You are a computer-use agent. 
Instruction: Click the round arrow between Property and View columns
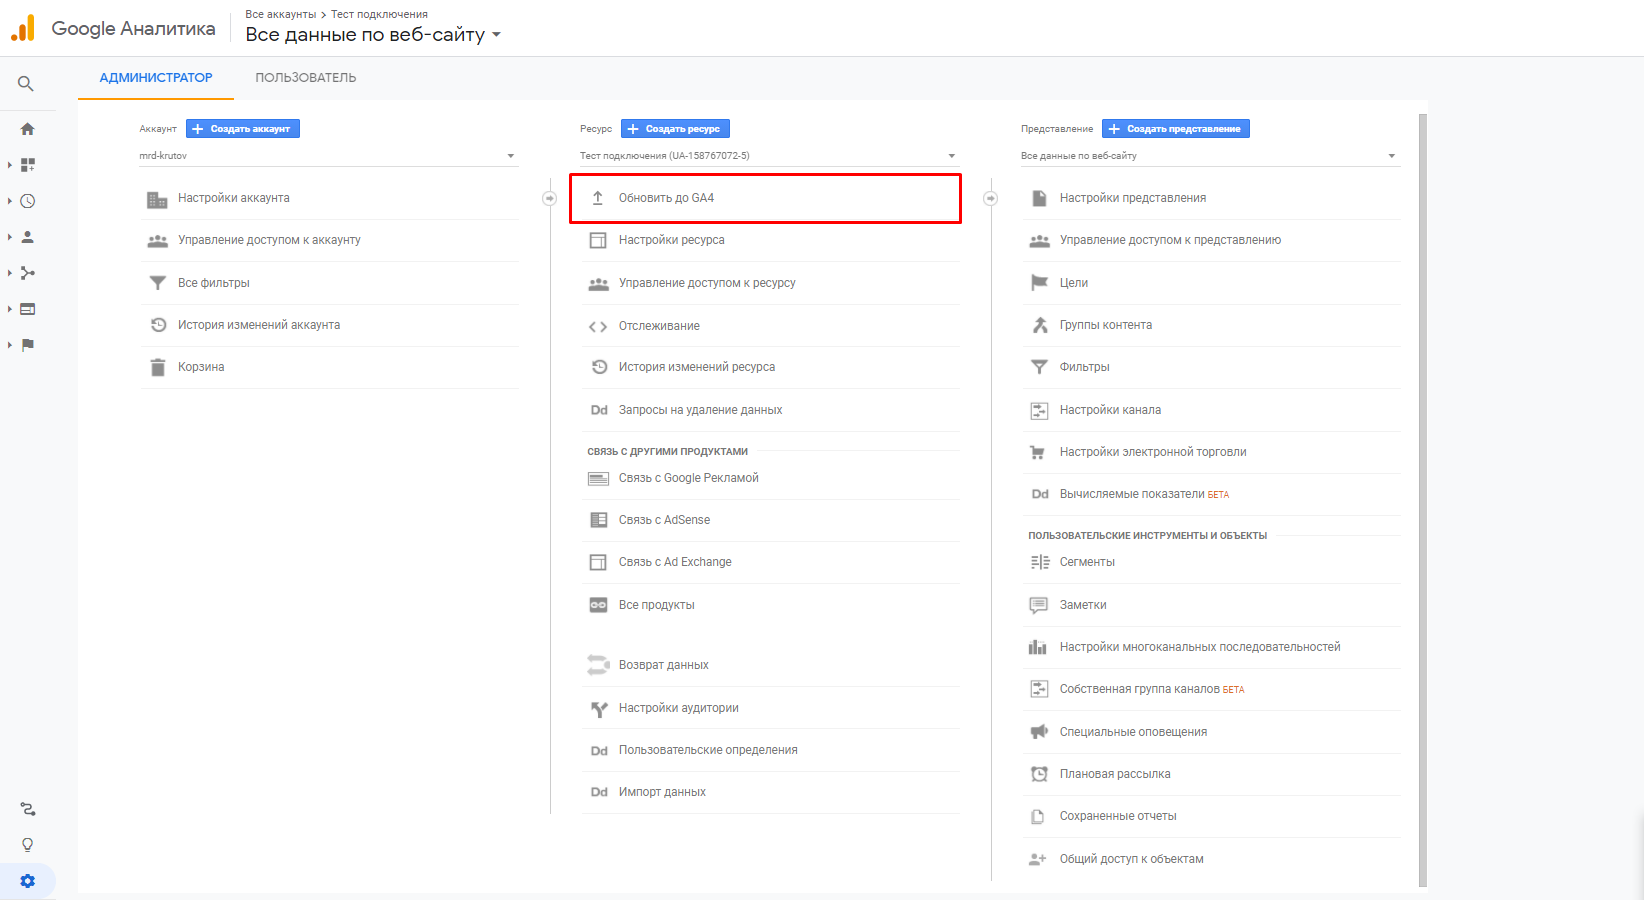(x=991, y=198)
